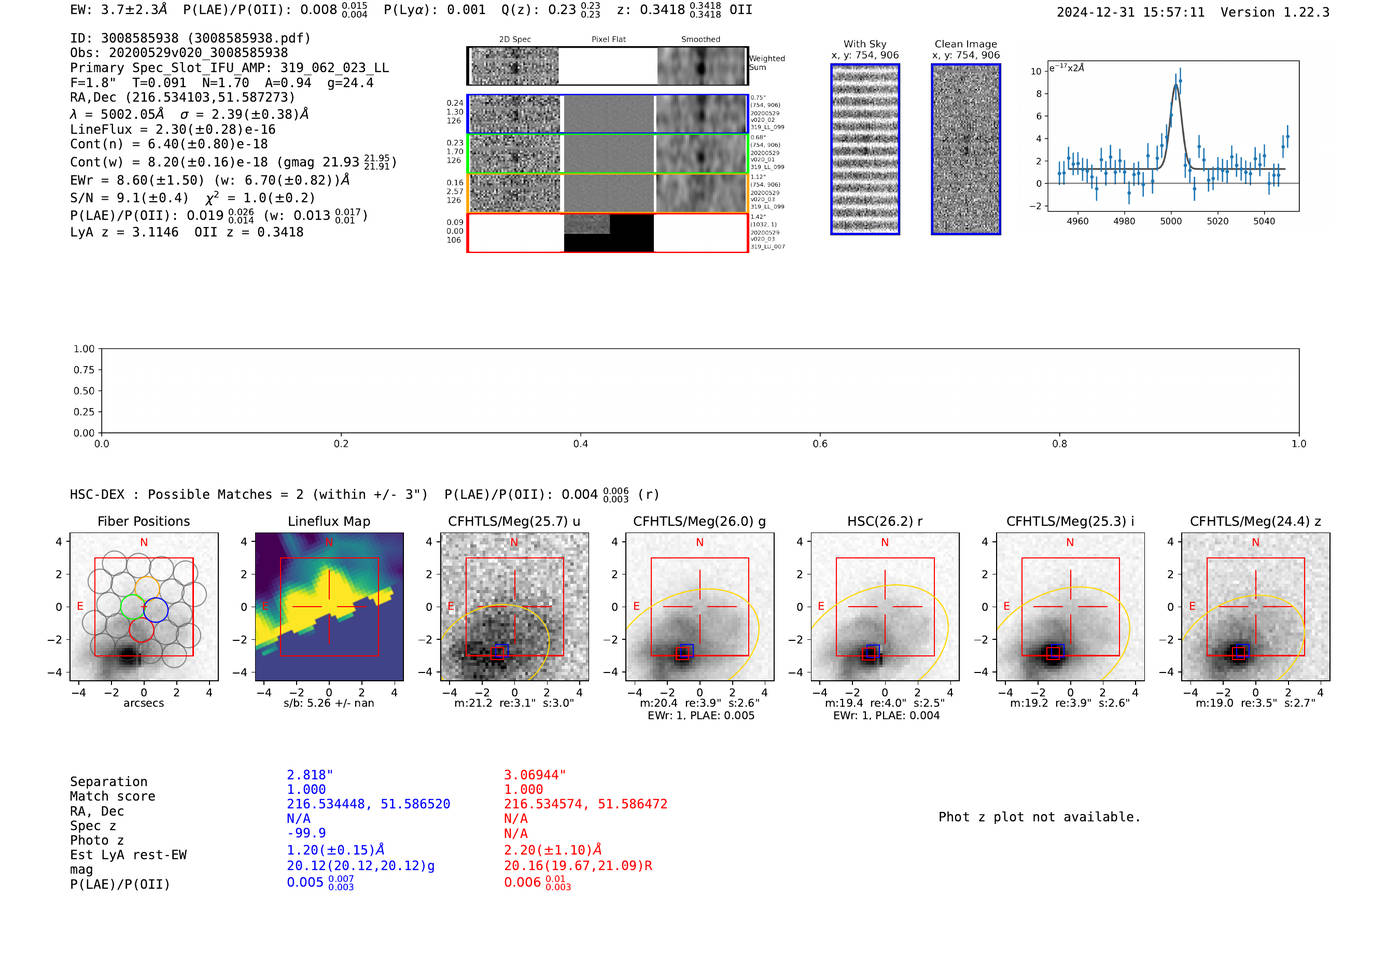Click the 'EWr: 1, PLAE: 0.004' caption

pos(884,715)
